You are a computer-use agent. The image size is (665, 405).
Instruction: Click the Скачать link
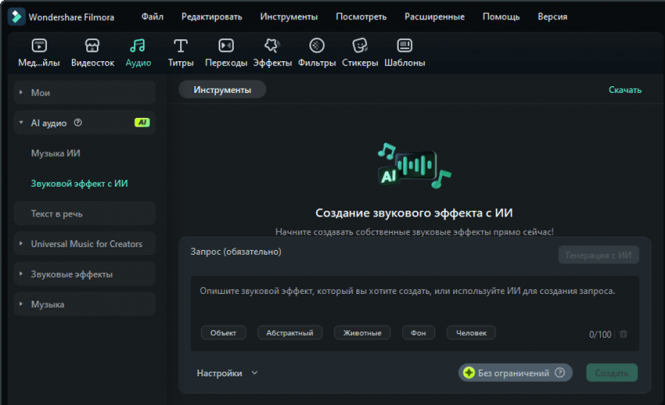point(624,90)
